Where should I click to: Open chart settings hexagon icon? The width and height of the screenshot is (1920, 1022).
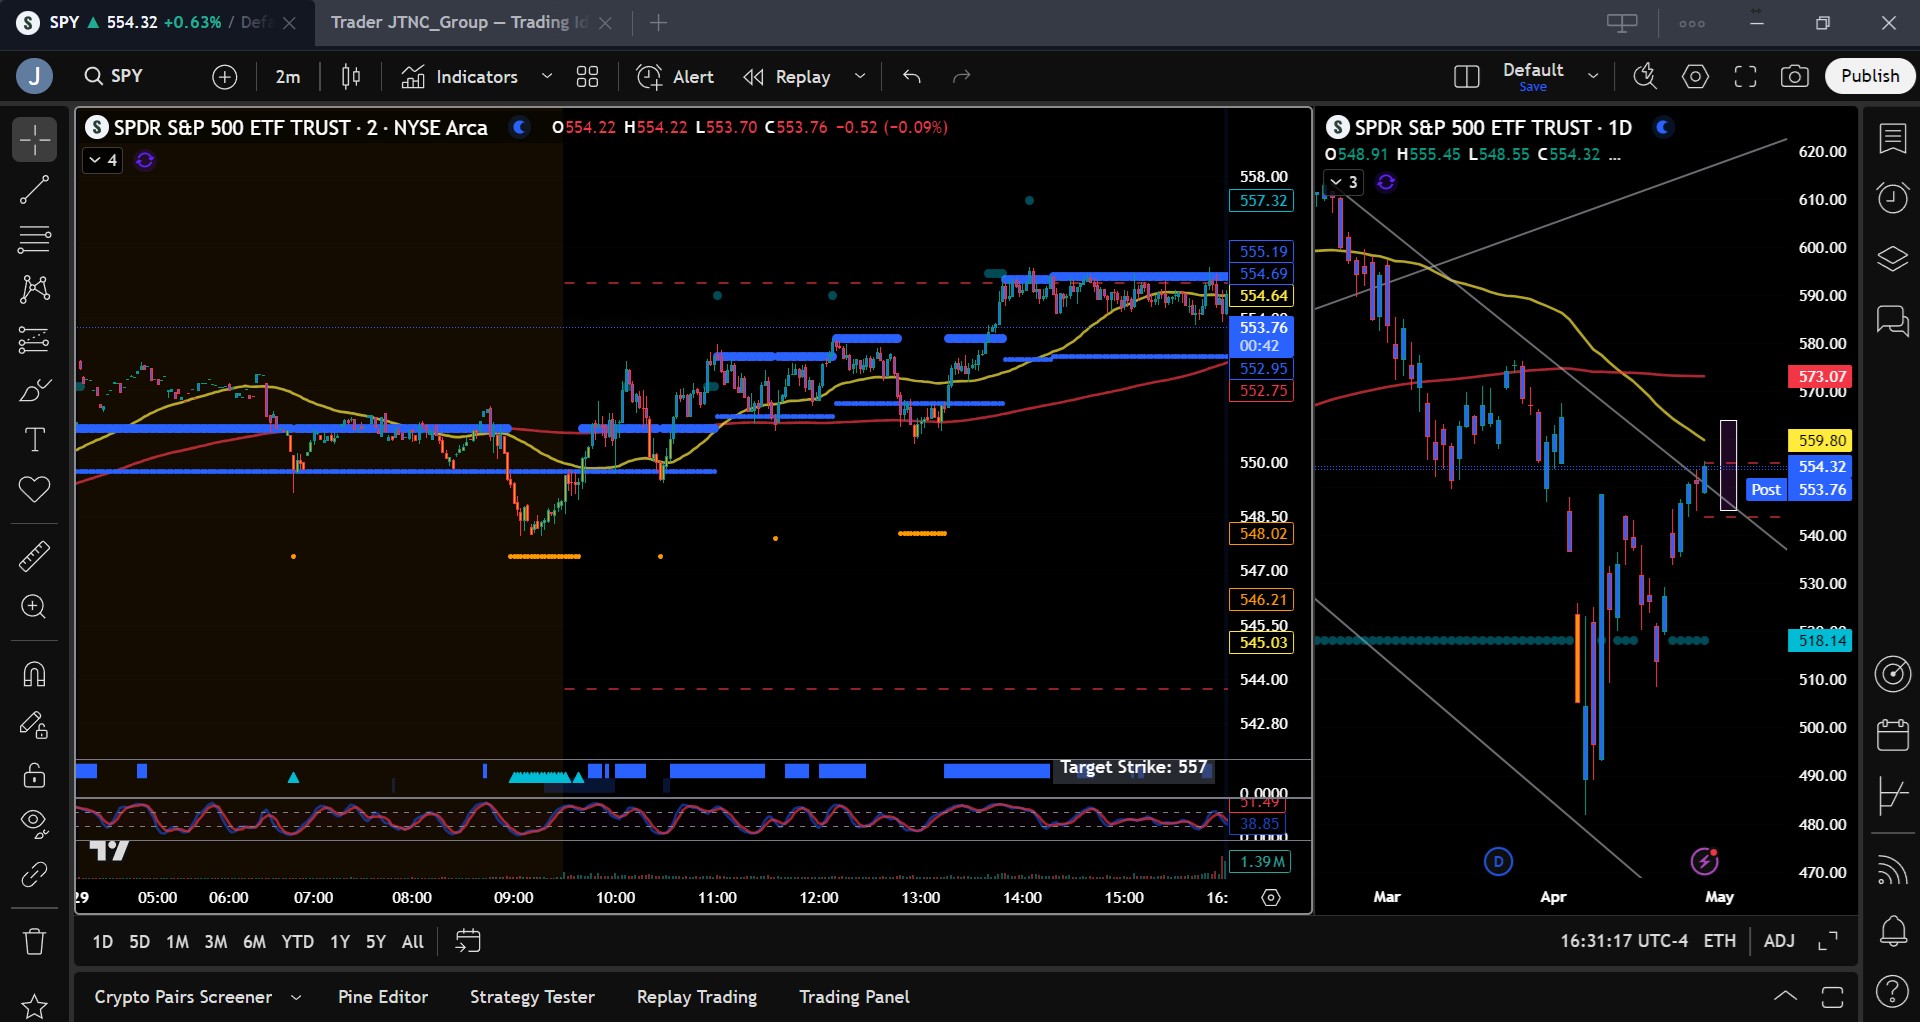pyautogui.click(x=1695, y=76)
